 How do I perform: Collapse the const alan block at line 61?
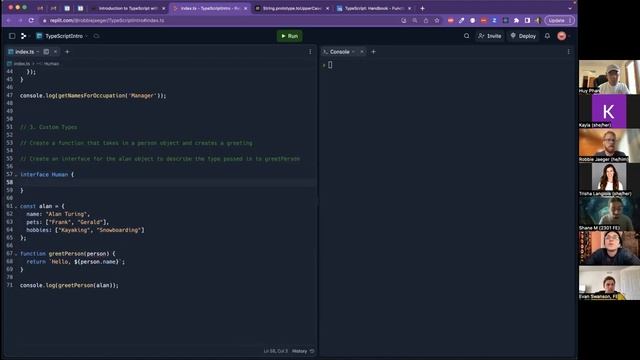point(16,207)
